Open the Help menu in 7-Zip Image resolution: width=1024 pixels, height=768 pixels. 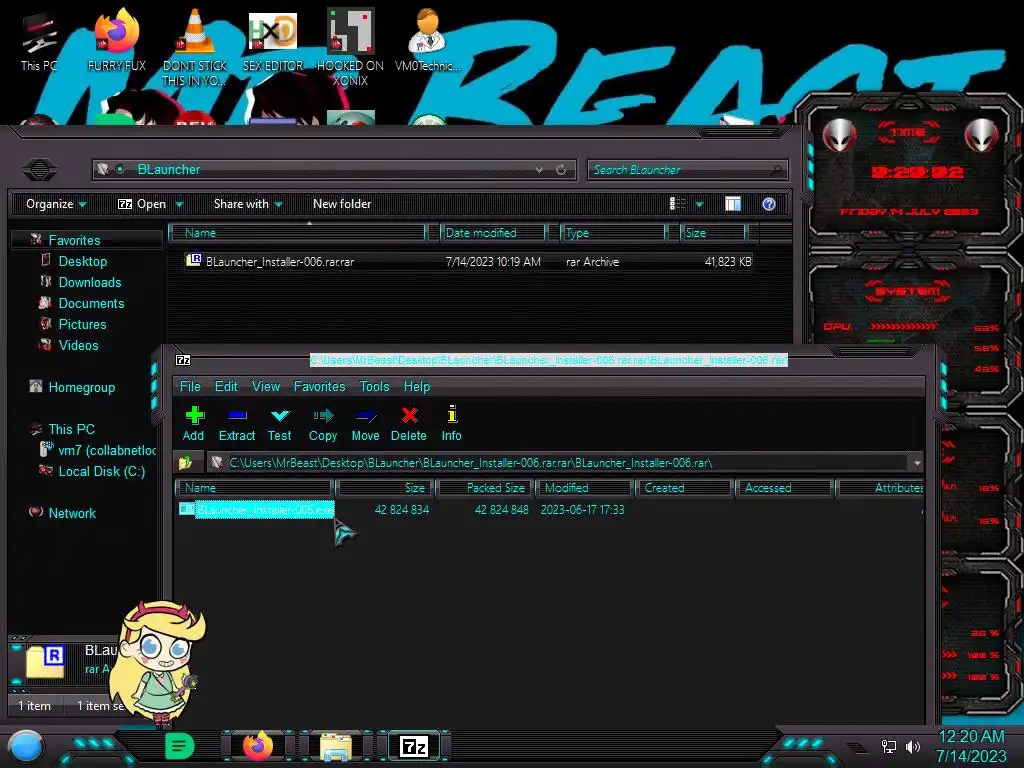417,387
